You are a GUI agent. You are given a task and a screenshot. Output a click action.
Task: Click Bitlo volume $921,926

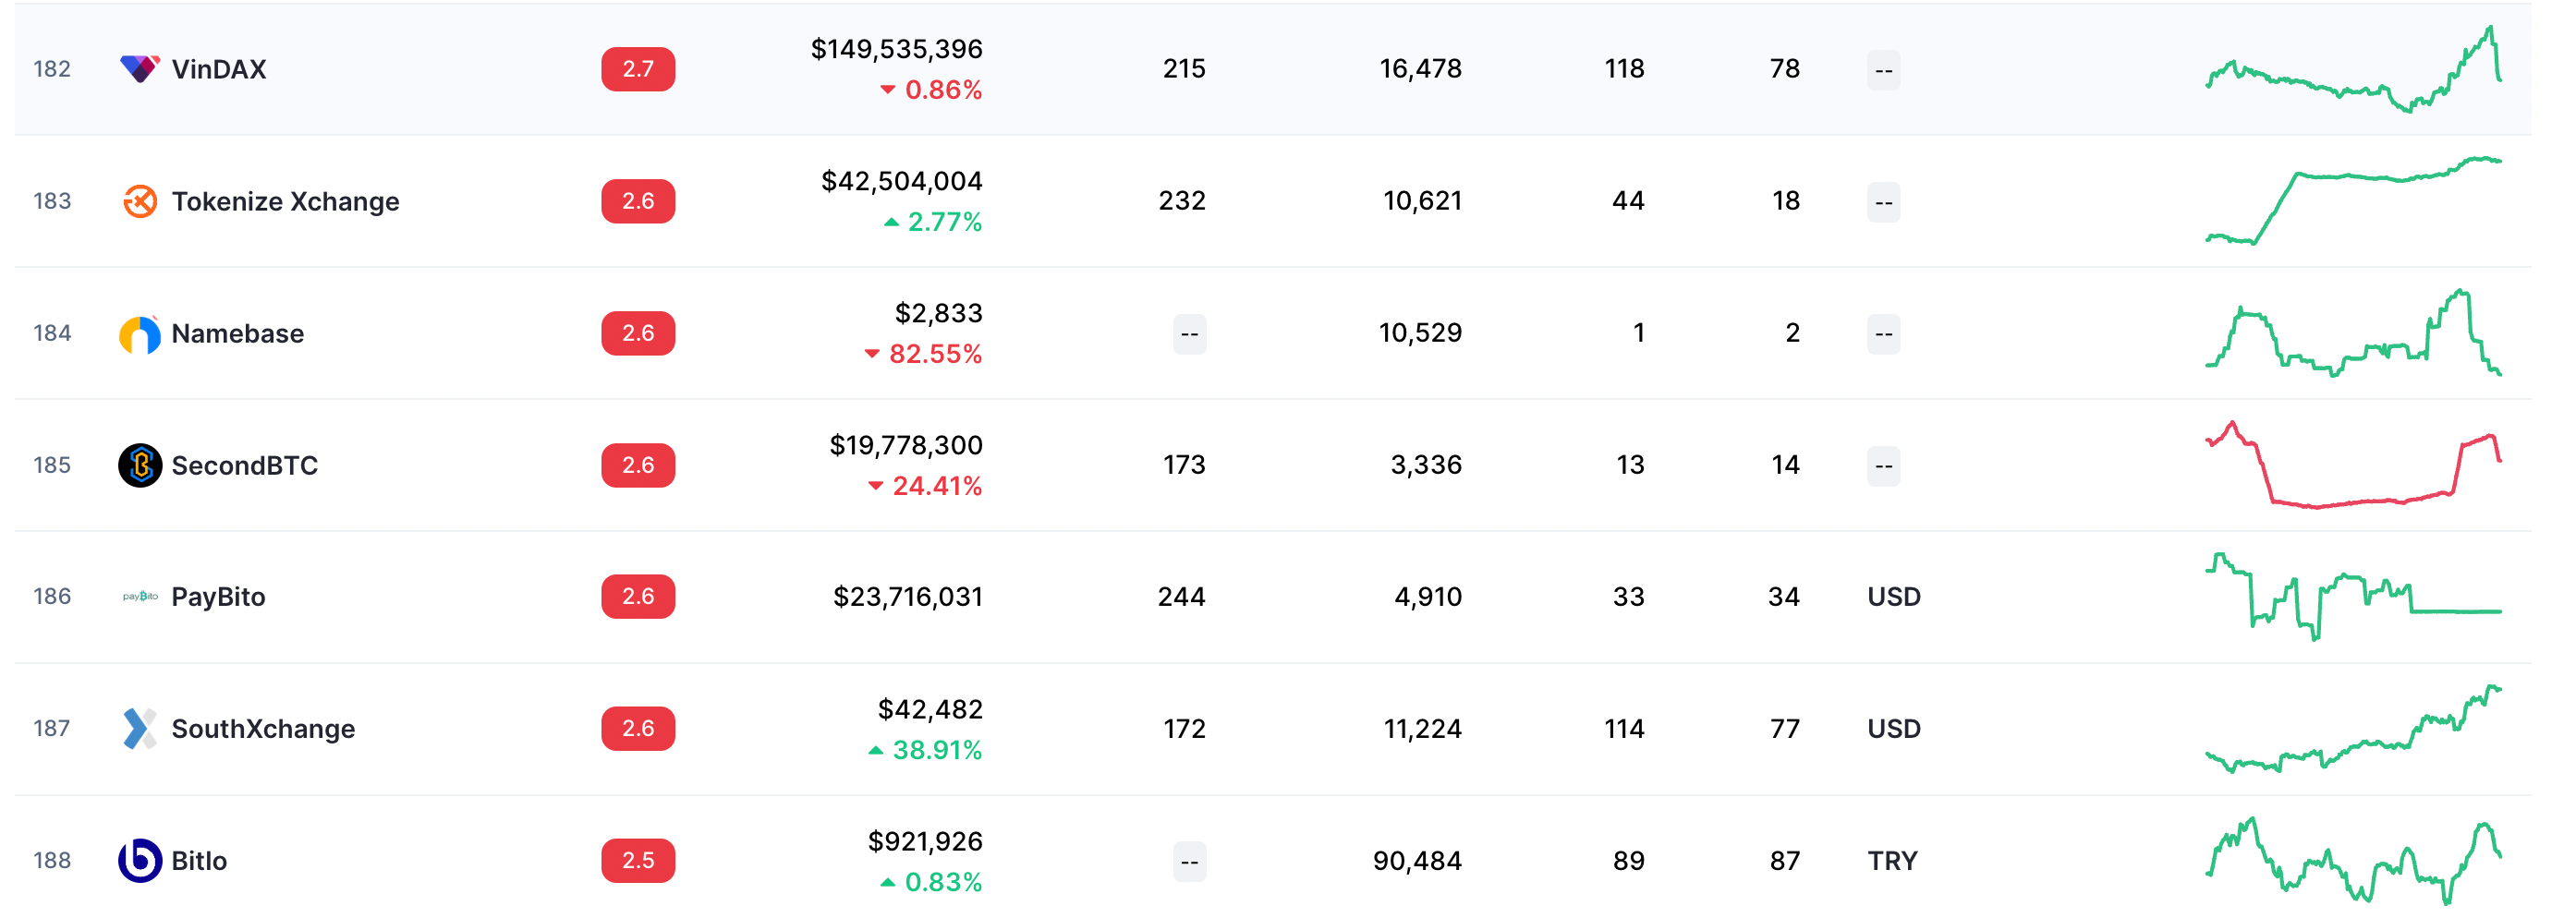coord(925,841)
